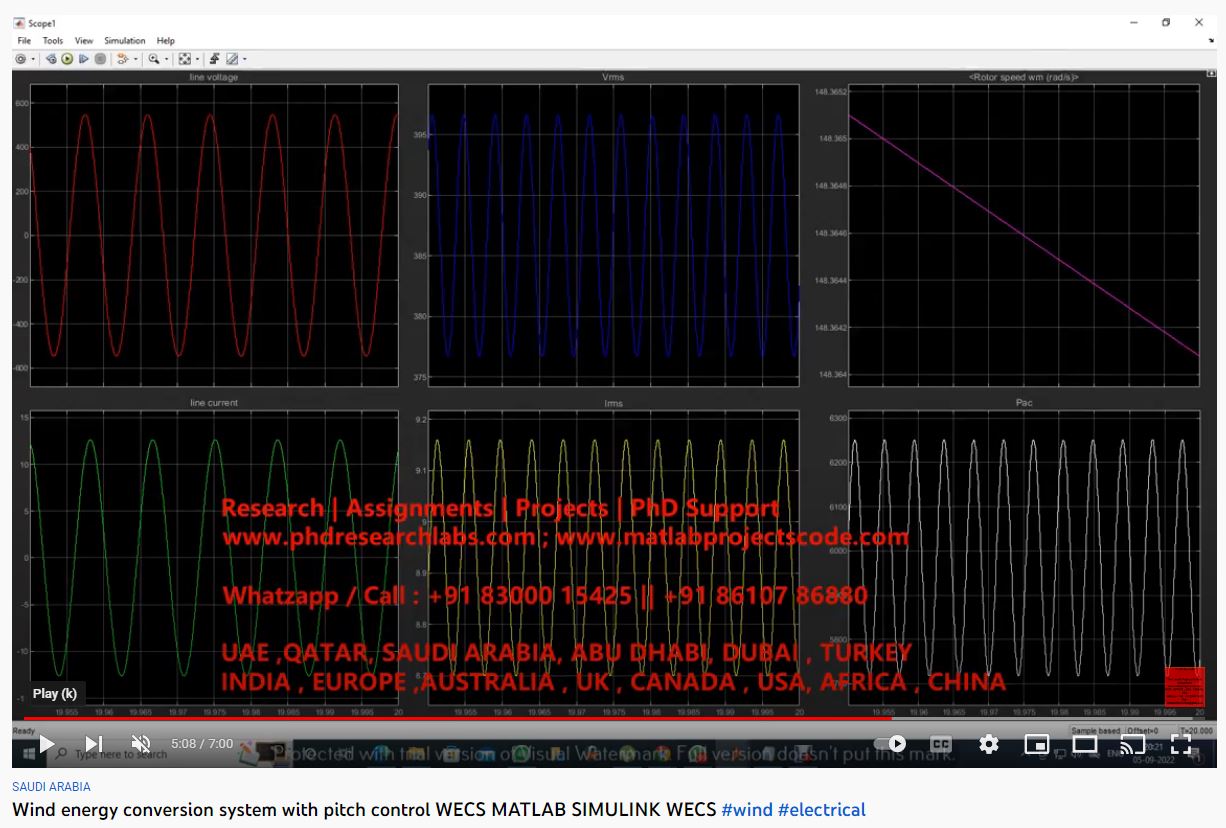This screenshot has width=1226, height=828.
Task: Unmute the video volume
Action: (x=141, y=744)
